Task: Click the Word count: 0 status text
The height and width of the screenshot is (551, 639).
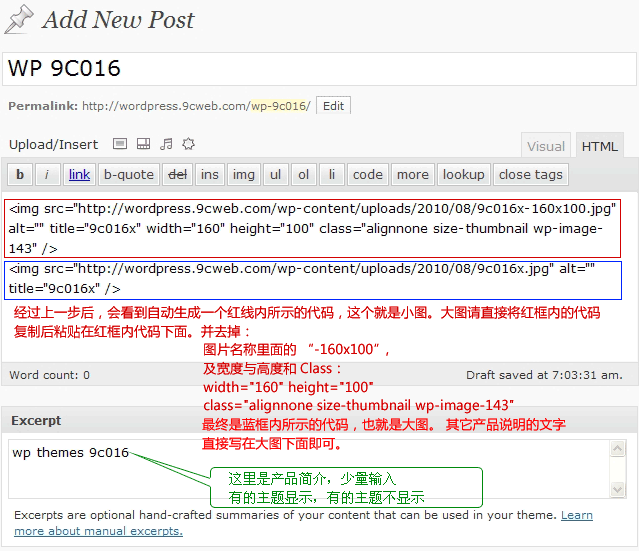Action: (50, 375)
